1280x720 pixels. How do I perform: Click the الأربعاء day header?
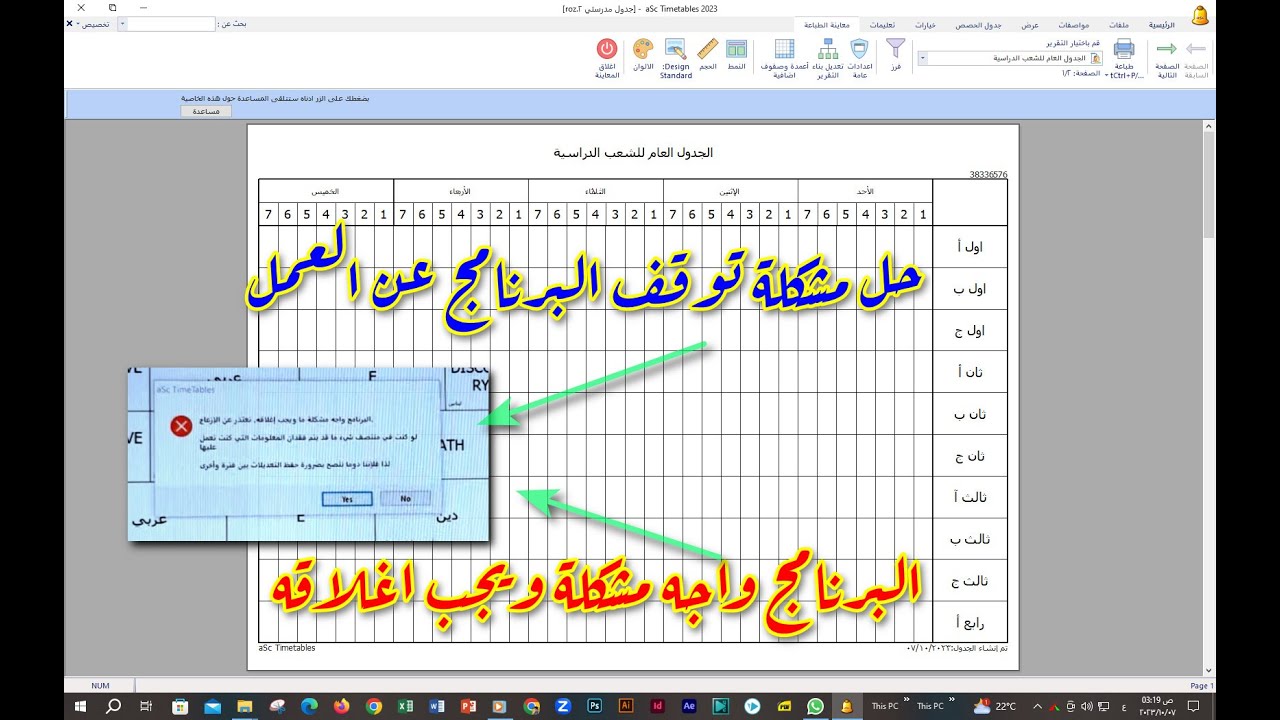coord(461,190)
